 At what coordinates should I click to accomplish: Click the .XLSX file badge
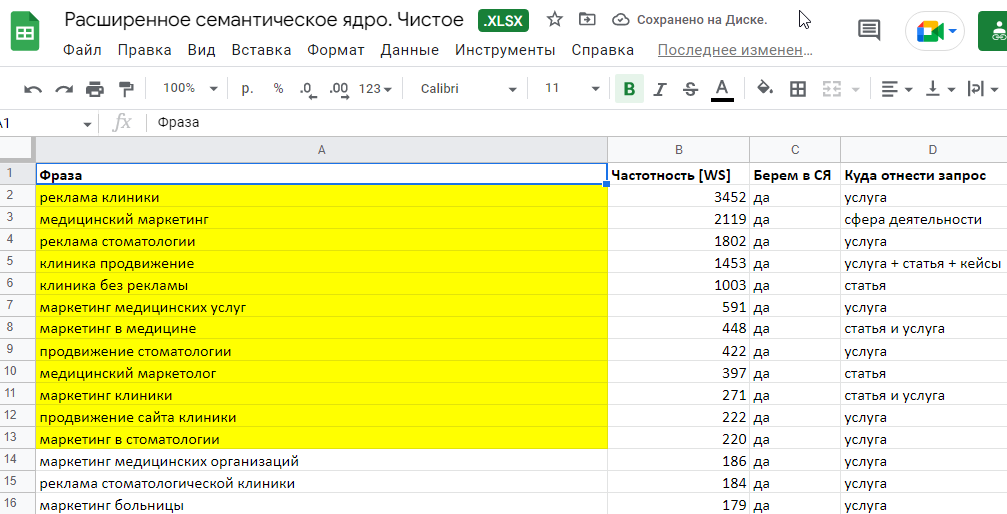(x=504, y=21)
